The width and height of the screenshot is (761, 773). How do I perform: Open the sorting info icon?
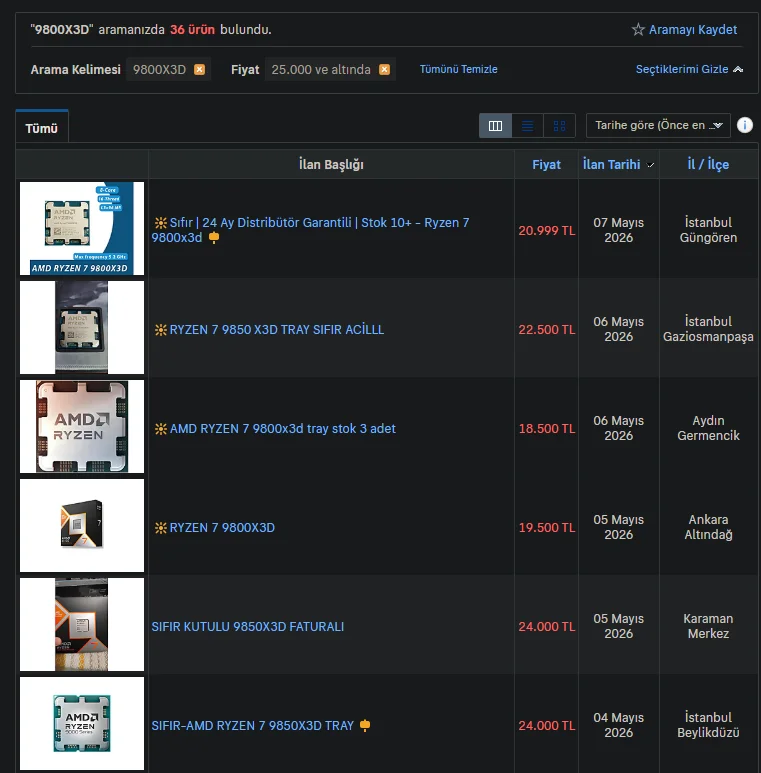(745, 125)
